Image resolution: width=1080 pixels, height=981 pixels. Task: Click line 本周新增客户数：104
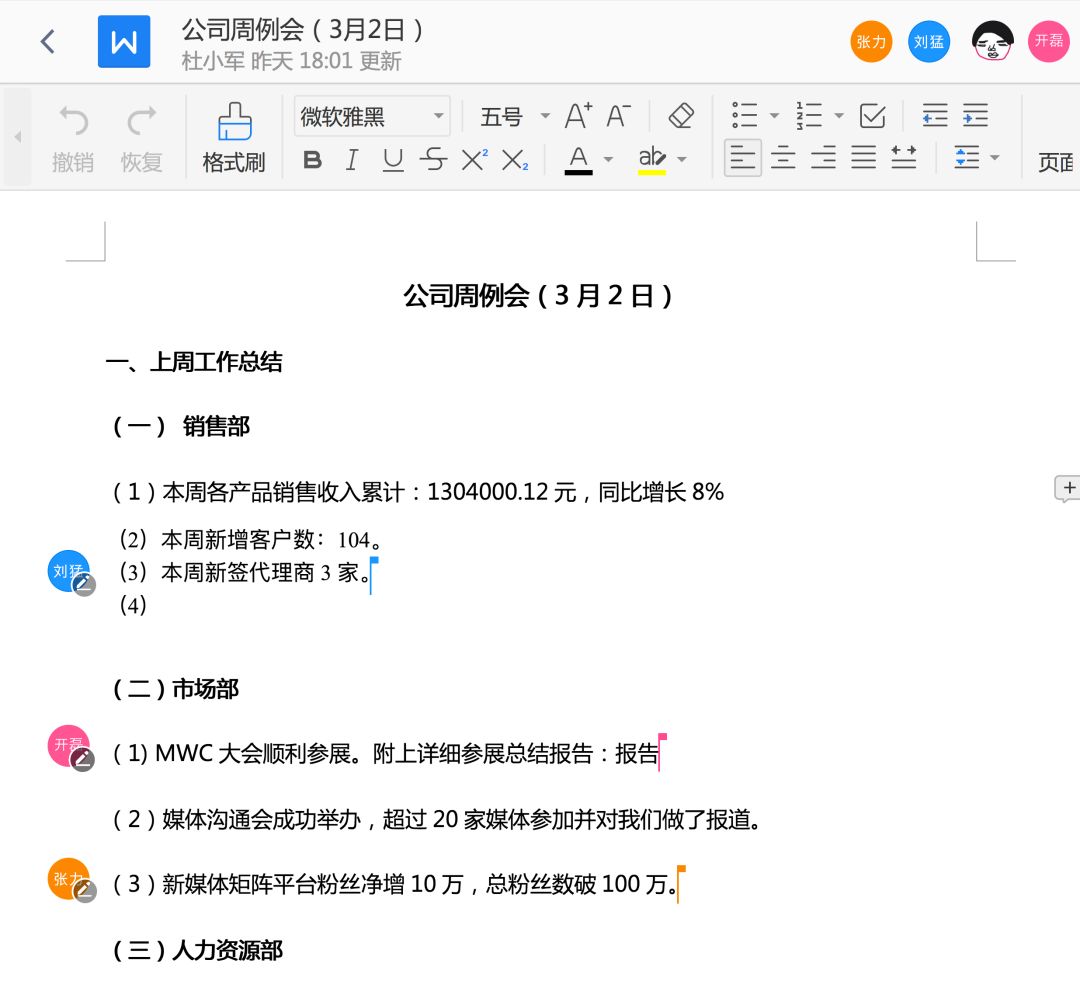point(250,539)
